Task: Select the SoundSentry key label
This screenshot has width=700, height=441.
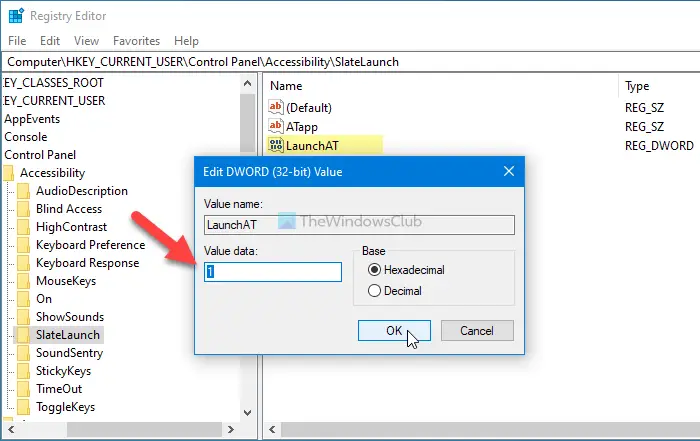Action: pyautogui.click(x=70, y=353)
